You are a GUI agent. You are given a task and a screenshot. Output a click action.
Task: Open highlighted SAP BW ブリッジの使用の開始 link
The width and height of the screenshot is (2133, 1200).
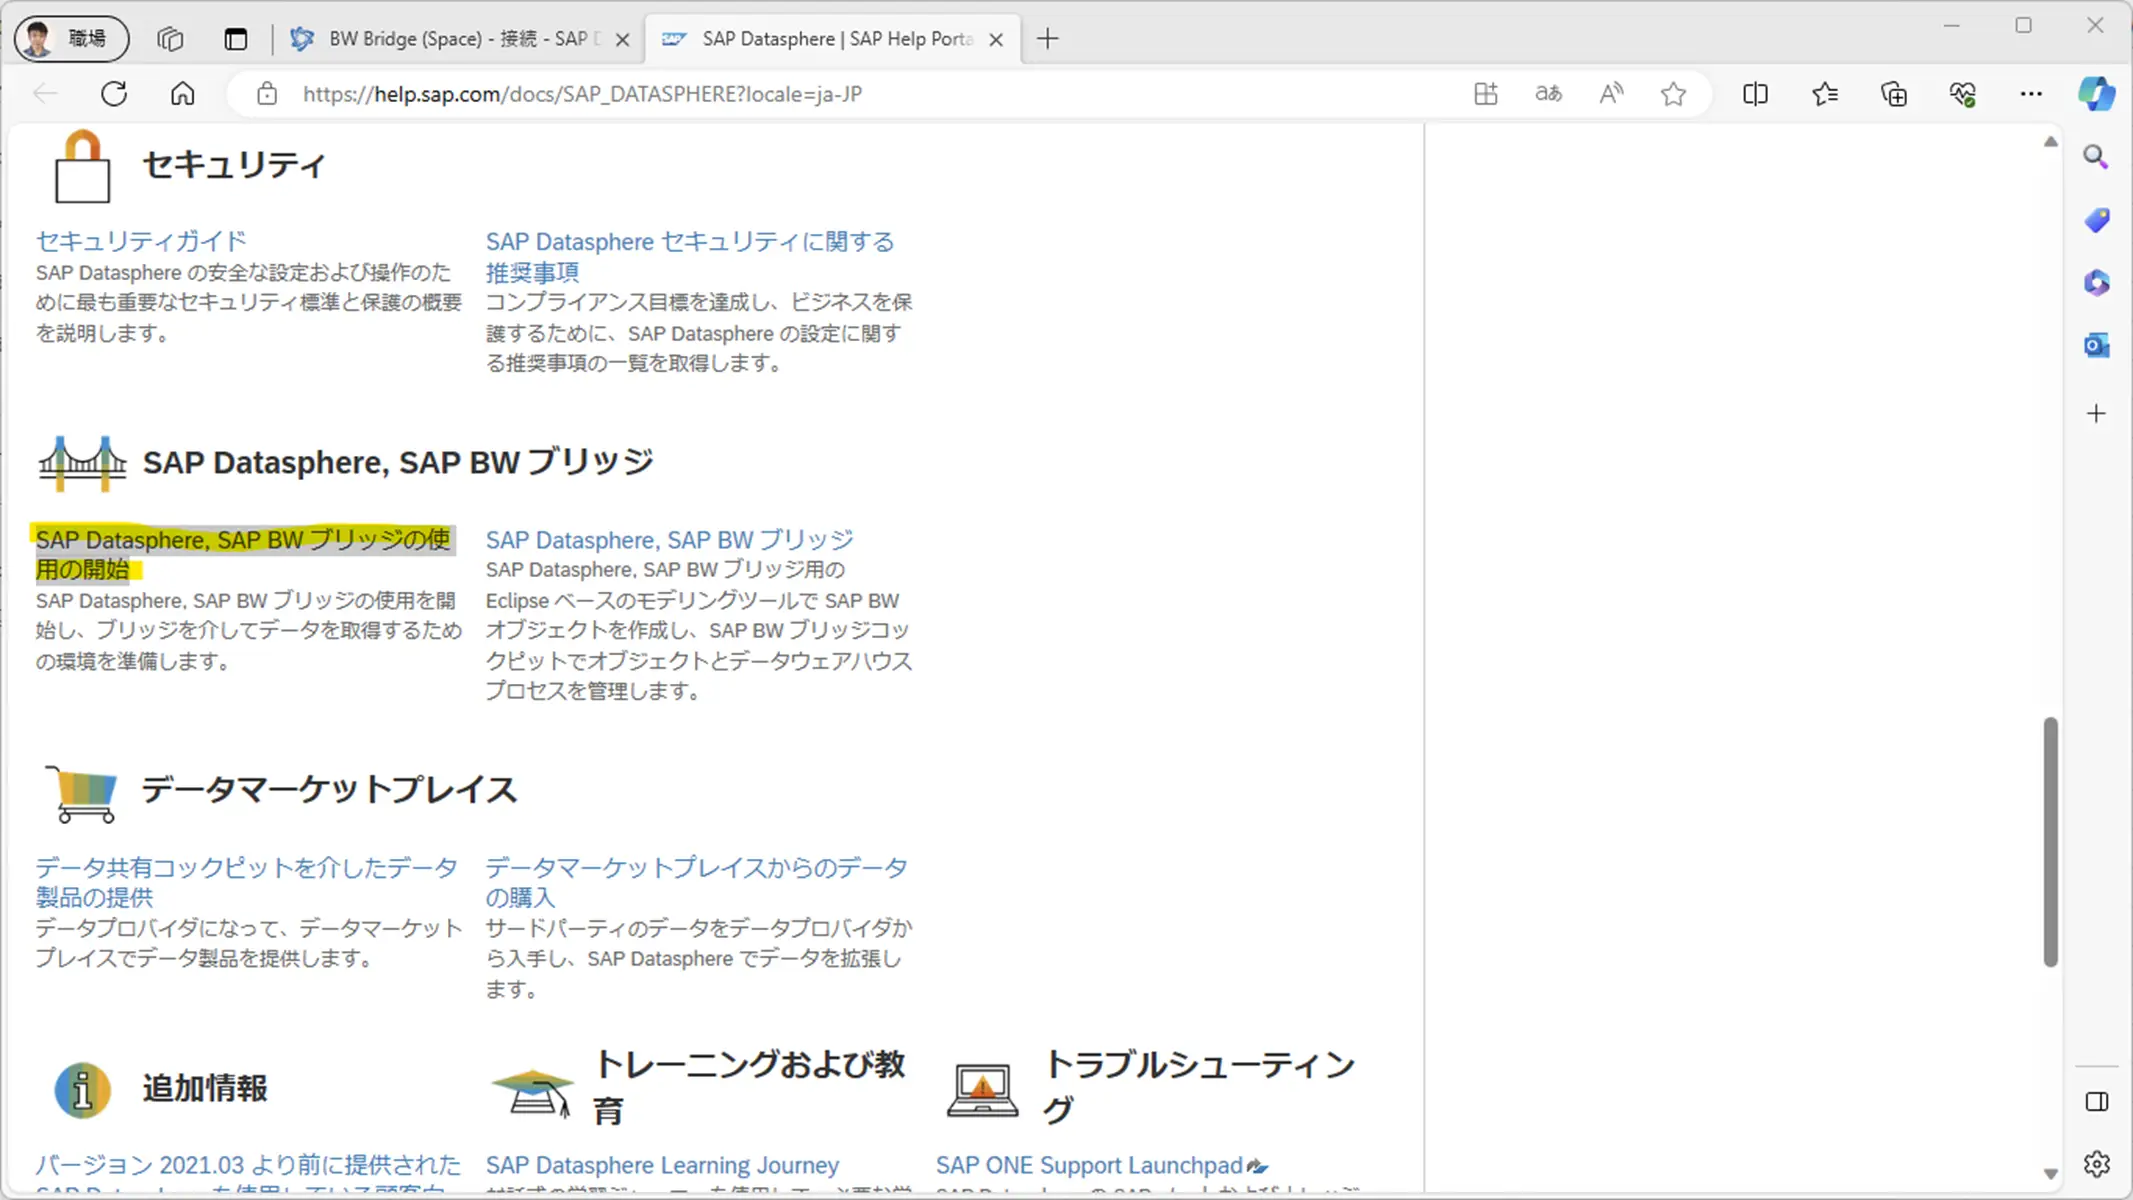243,554
